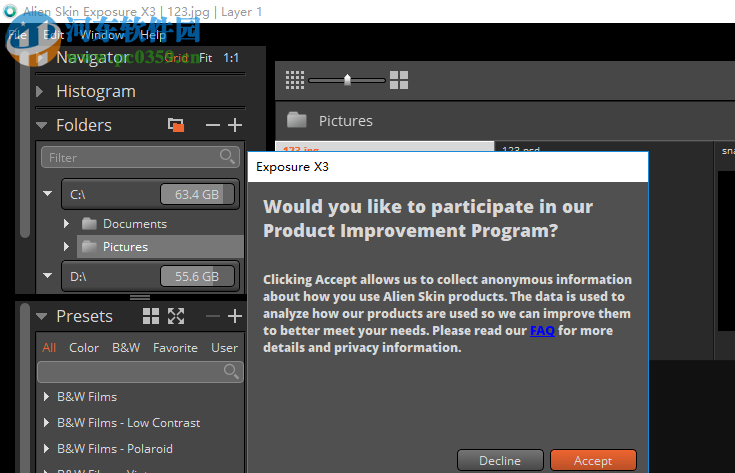
Task: Click the D:\ drive 55.6 GB bar
Action: pyautogui.click(x=197, y=277)
